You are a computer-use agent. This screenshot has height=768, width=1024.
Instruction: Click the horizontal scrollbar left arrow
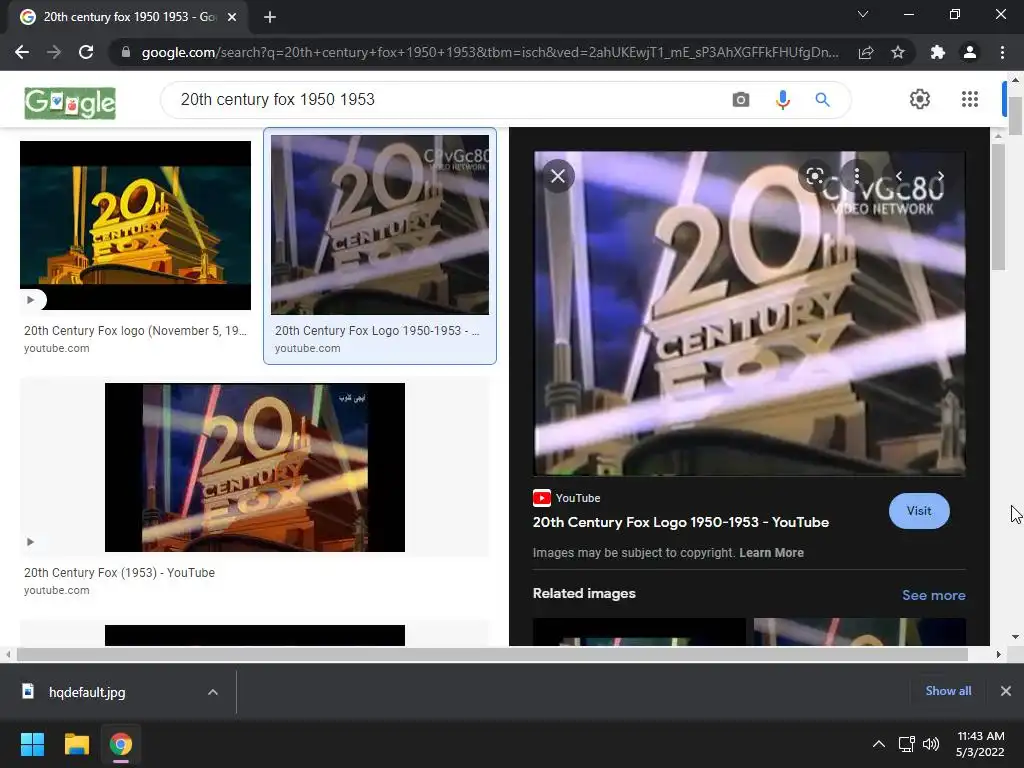point(8,654)
